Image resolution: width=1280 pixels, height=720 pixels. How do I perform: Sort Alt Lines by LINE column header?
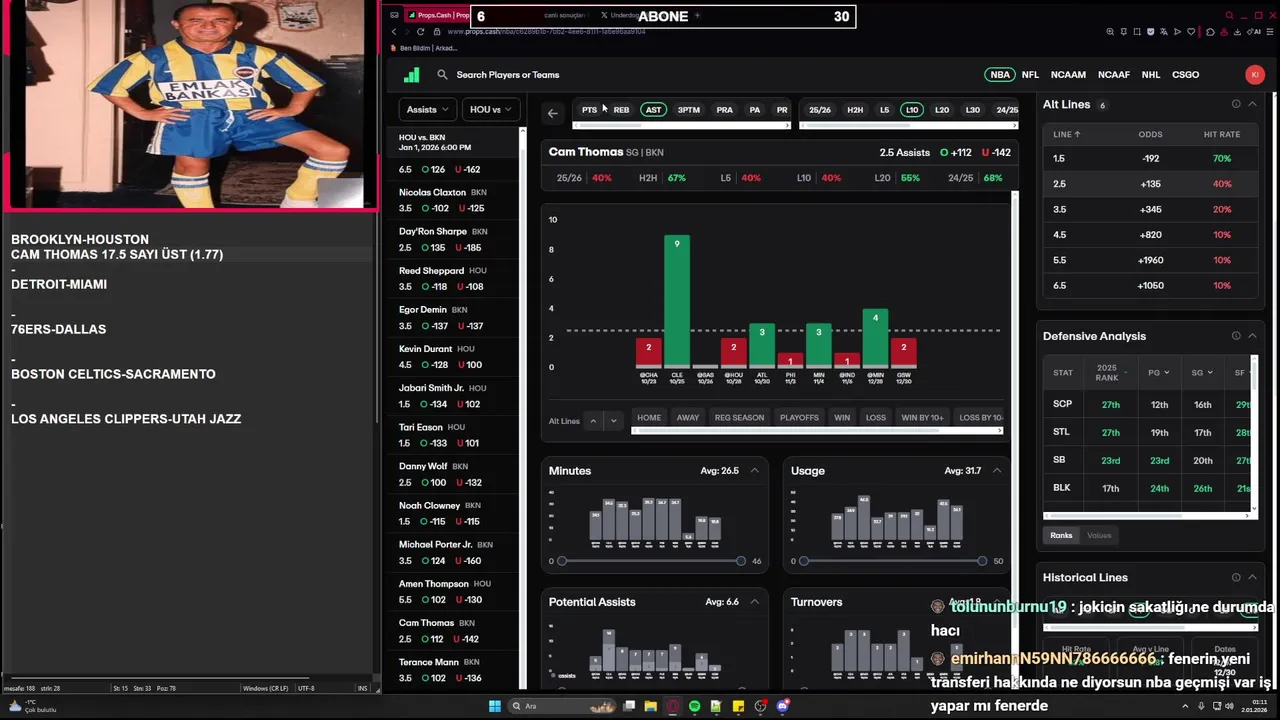(x=1067, y=134)
